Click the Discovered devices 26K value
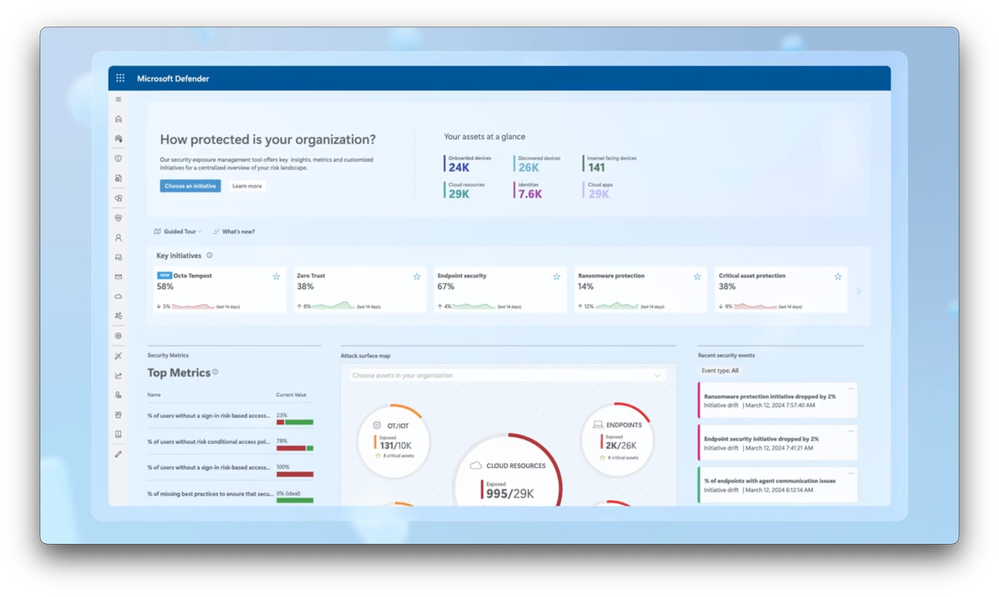 pyautogui.click(x=528, y=168)
